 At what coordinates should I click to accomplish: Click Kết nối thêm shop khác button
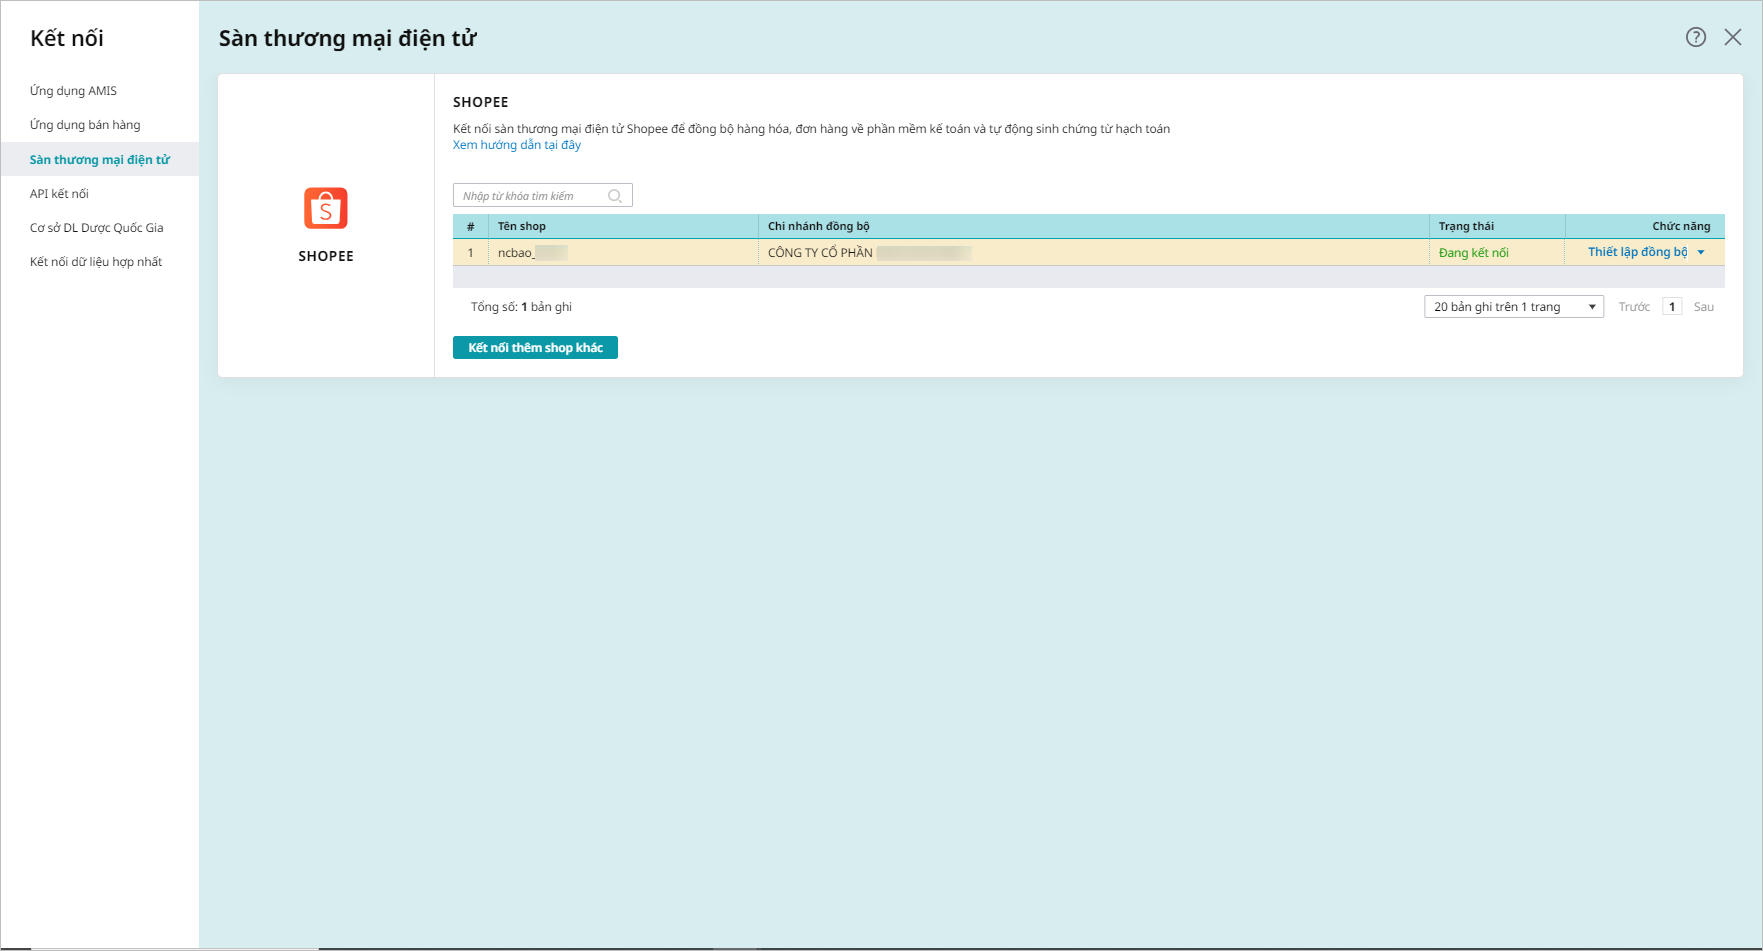tap(535, 347)
